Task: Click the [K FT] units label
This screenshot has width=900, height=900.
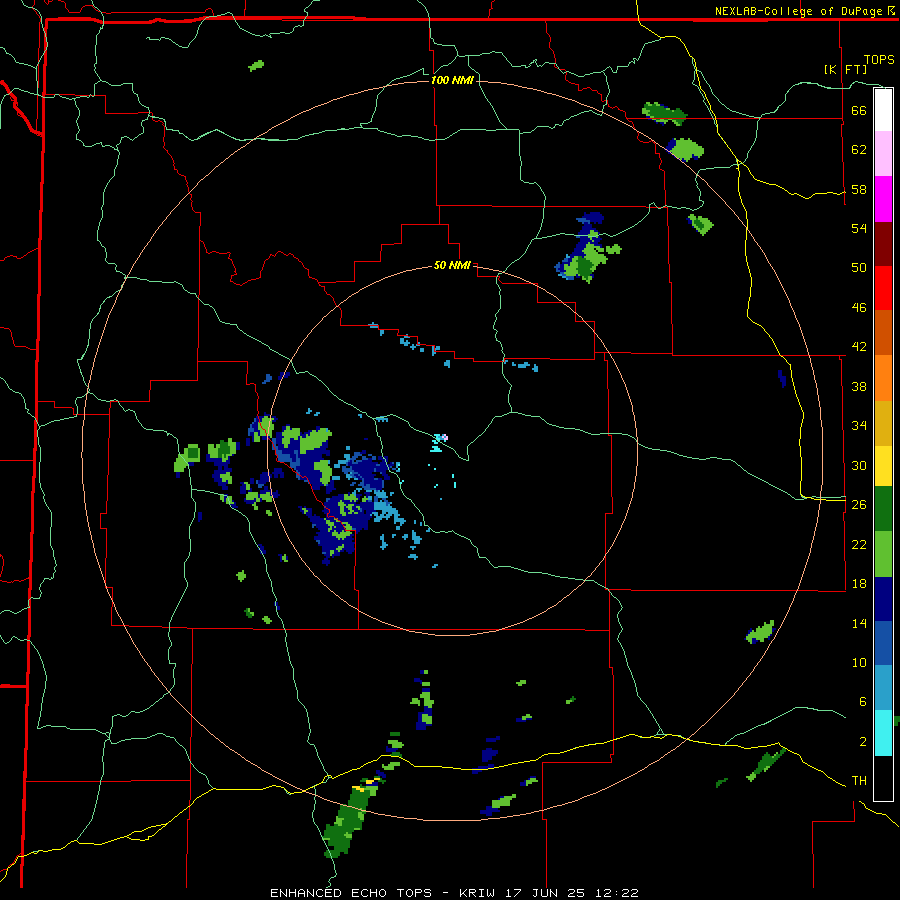Action: click(x=845, y=69)
